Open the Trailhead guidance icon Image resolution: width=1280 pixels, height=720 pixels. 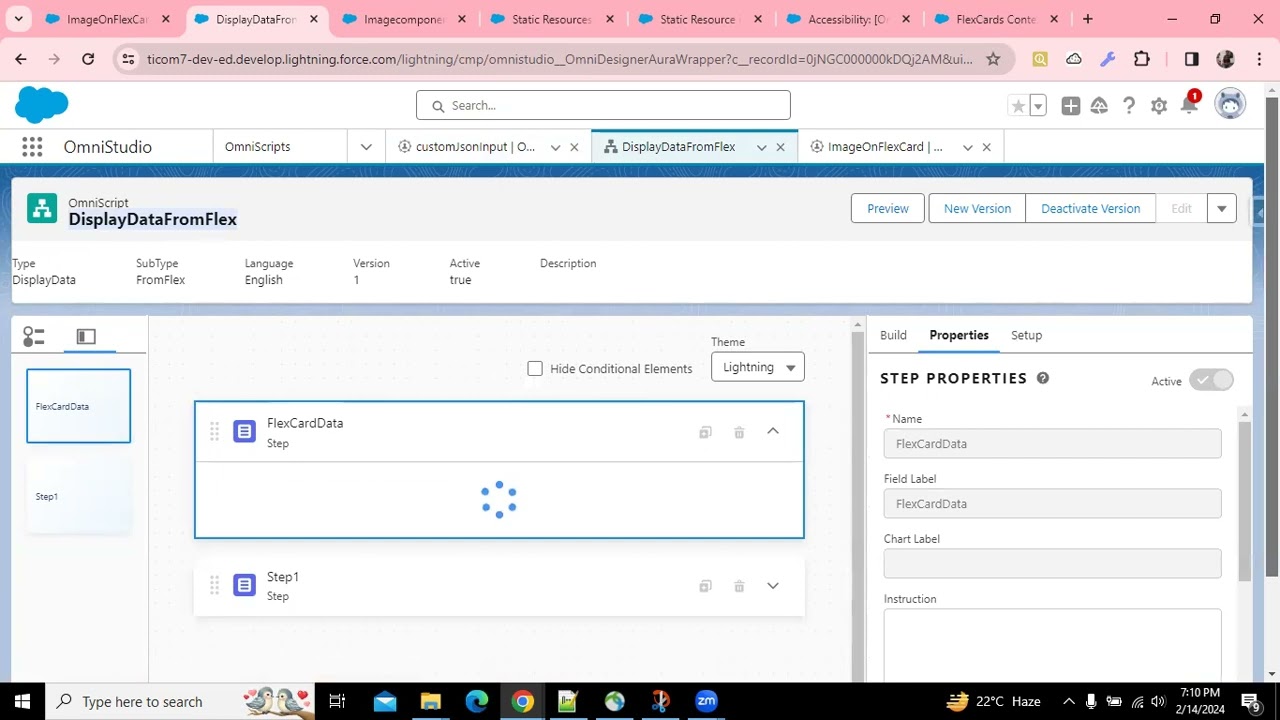pyautogui.click(x=1099, y=106)
